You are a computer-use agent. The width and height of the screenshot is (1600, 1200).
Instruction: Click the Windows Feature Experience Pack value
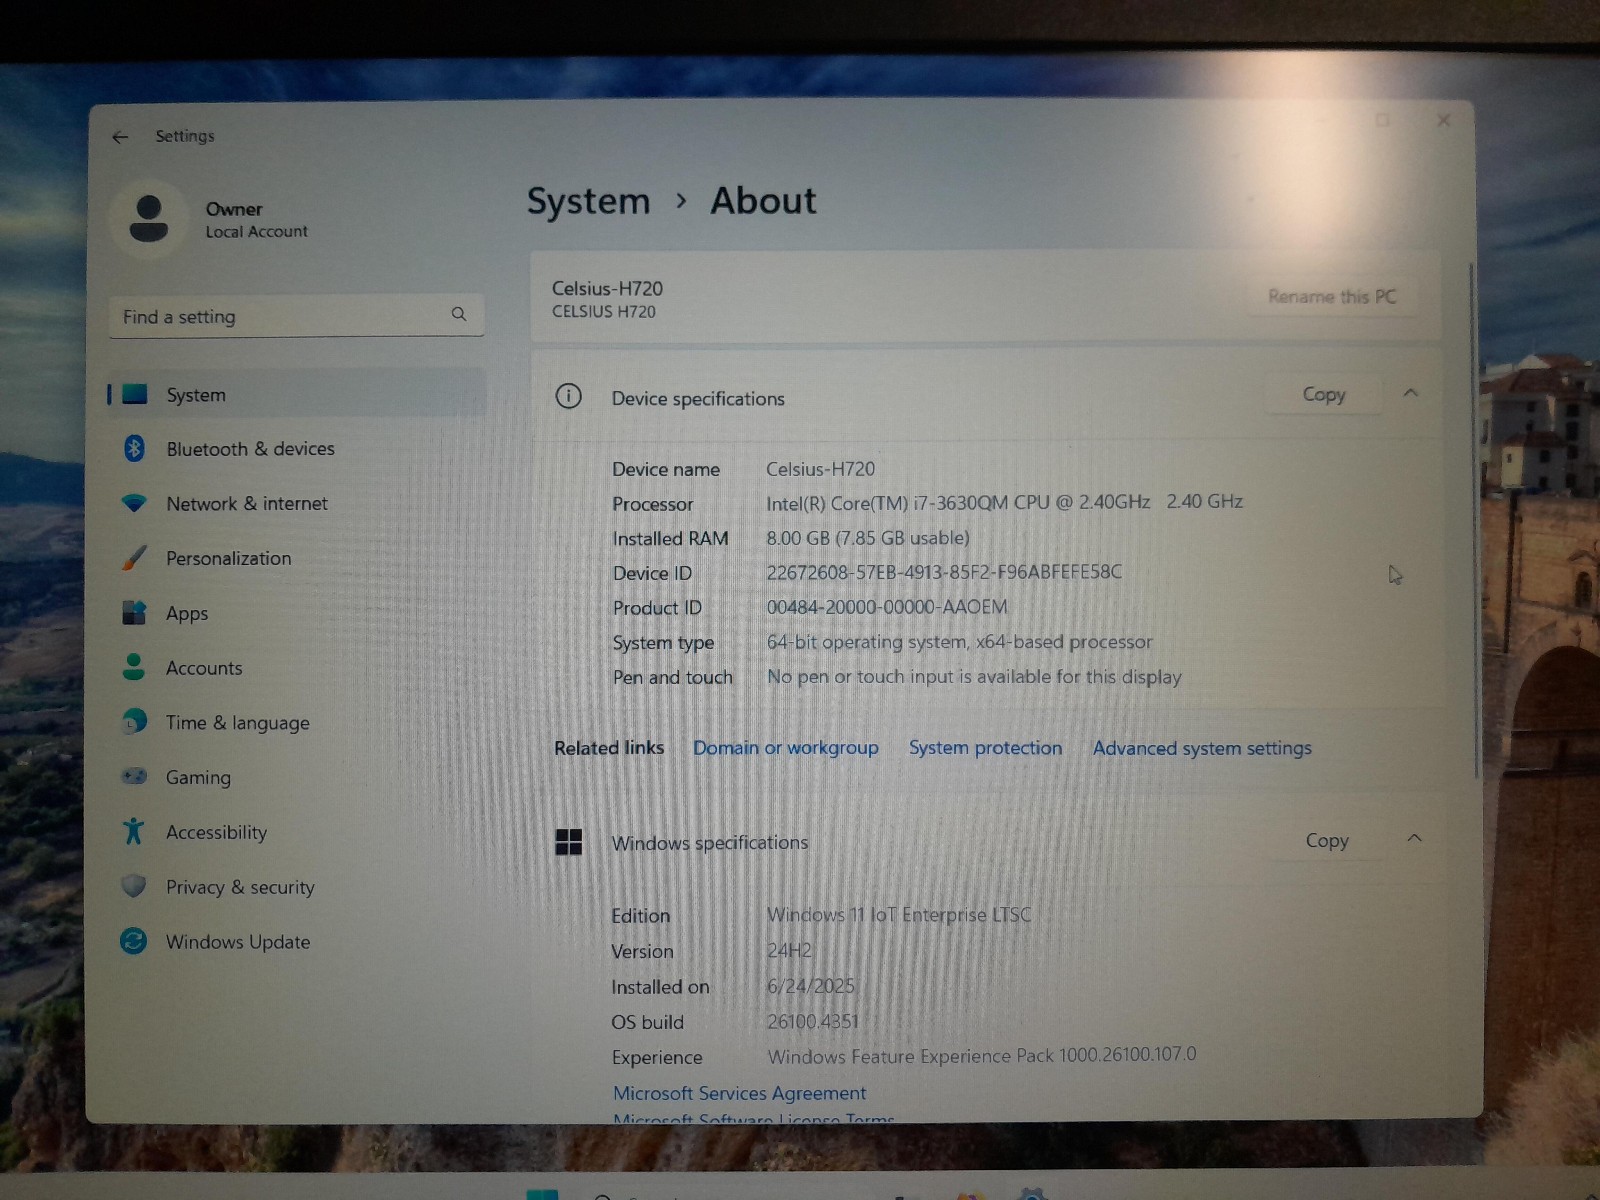coord(981,1056)
